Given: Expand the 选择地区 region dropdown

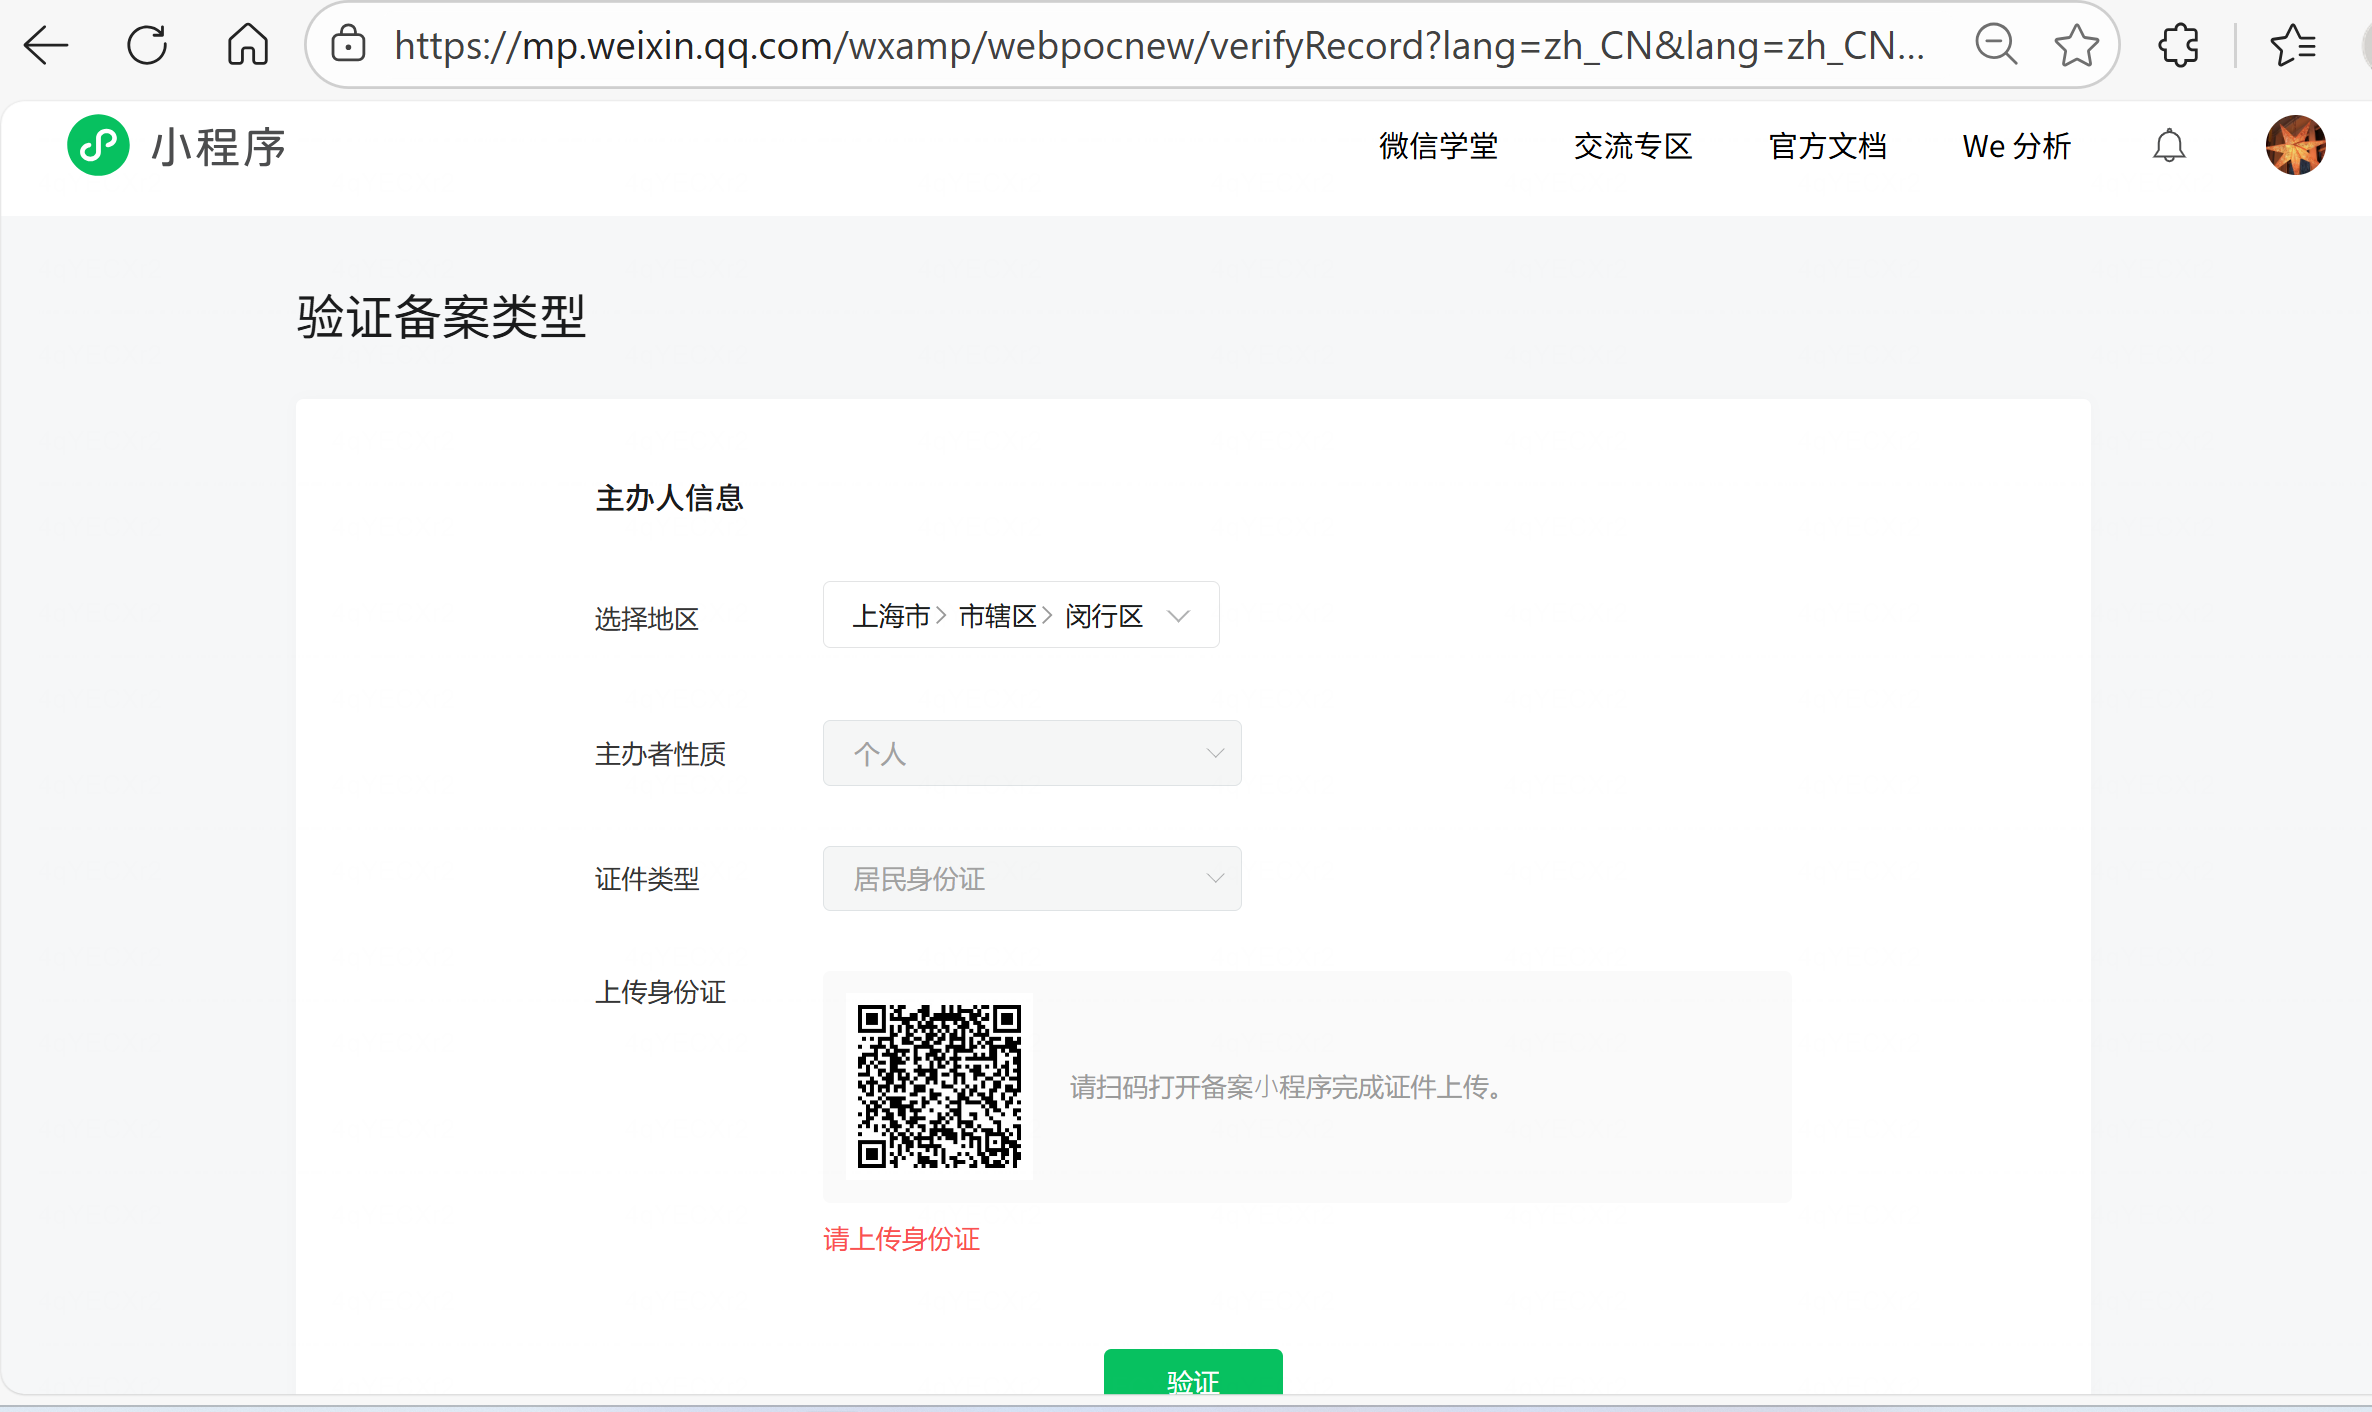Looking at the screenshot, I should click(1020, 615).
